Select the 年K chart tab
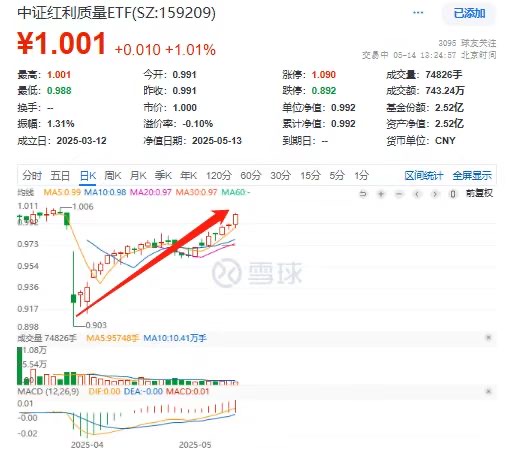515x458 pixels. tap(189, 175)
